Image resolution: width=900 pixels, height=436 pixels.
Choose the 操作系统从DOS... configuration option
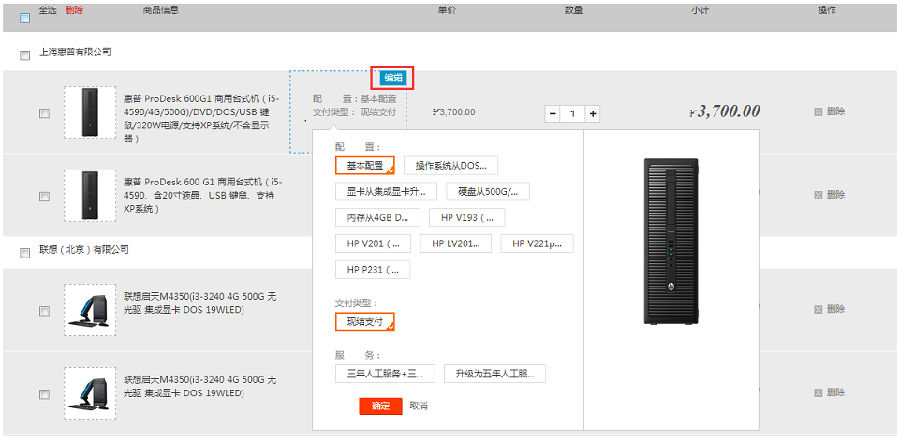(x=451, y=165)
